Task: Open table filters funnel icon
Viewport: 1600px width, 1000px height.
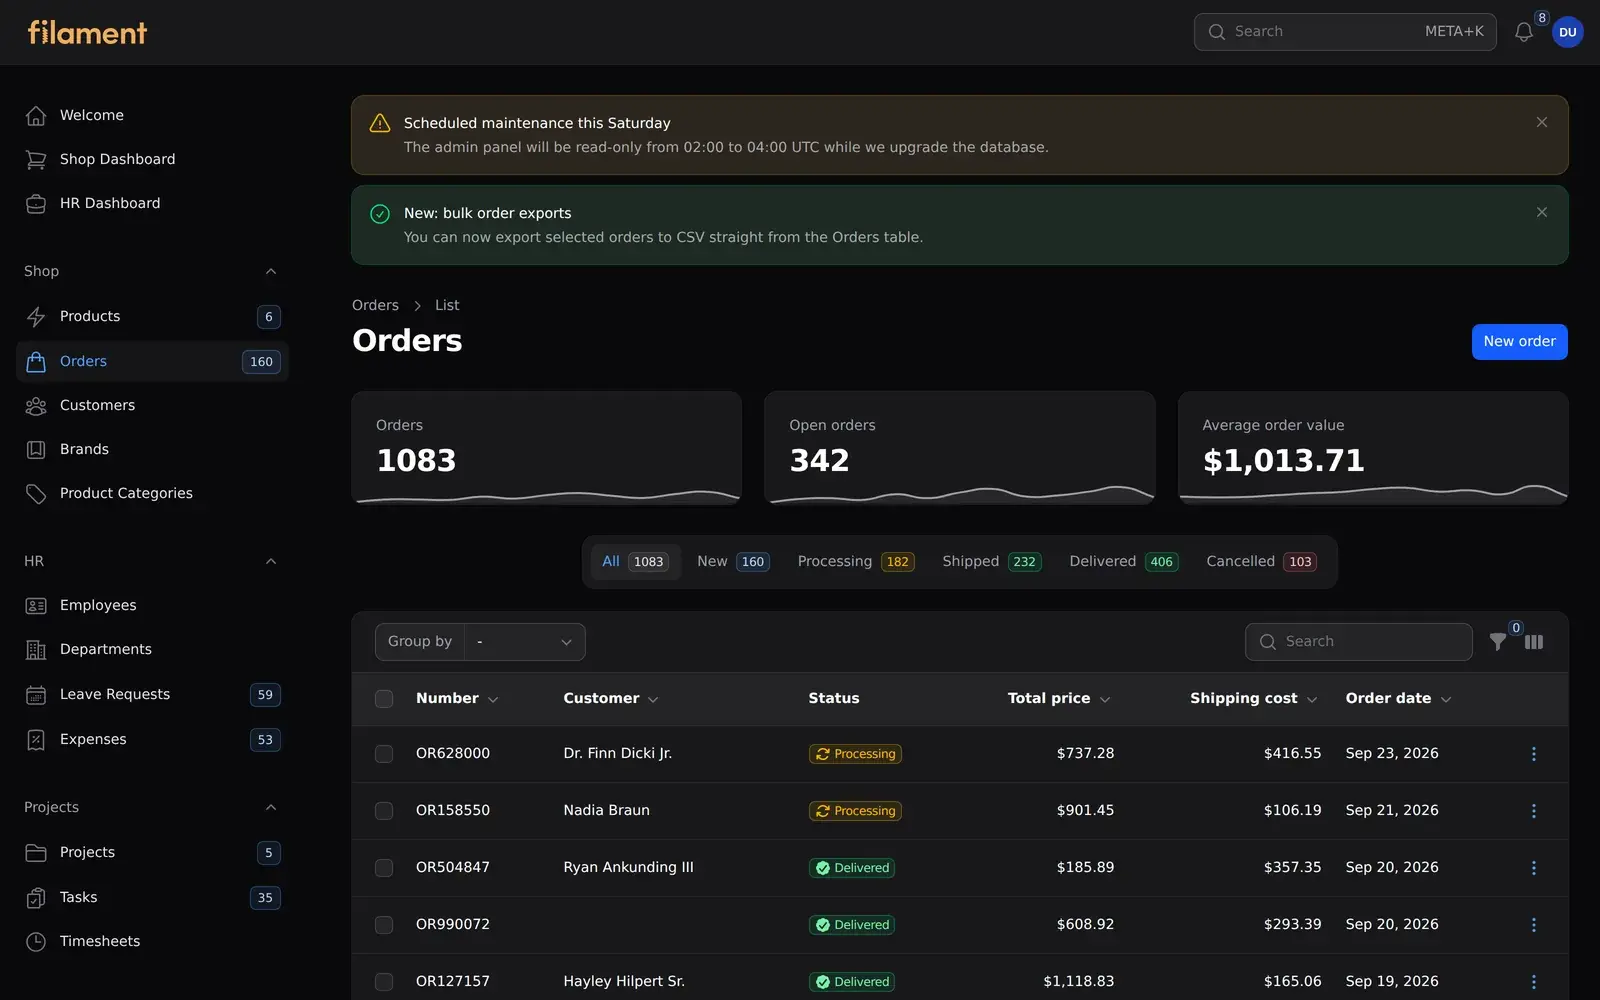Action: (x=1497, y=642)
